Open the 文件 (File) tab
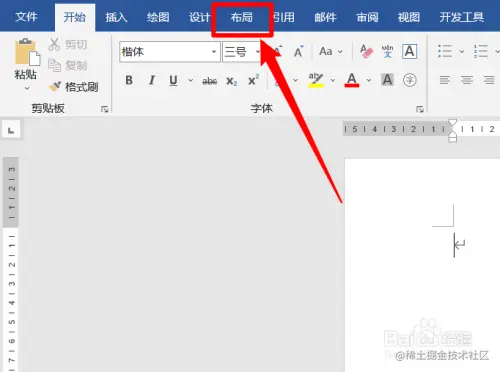Screen dimensions: 500x372 coord(26,17)
